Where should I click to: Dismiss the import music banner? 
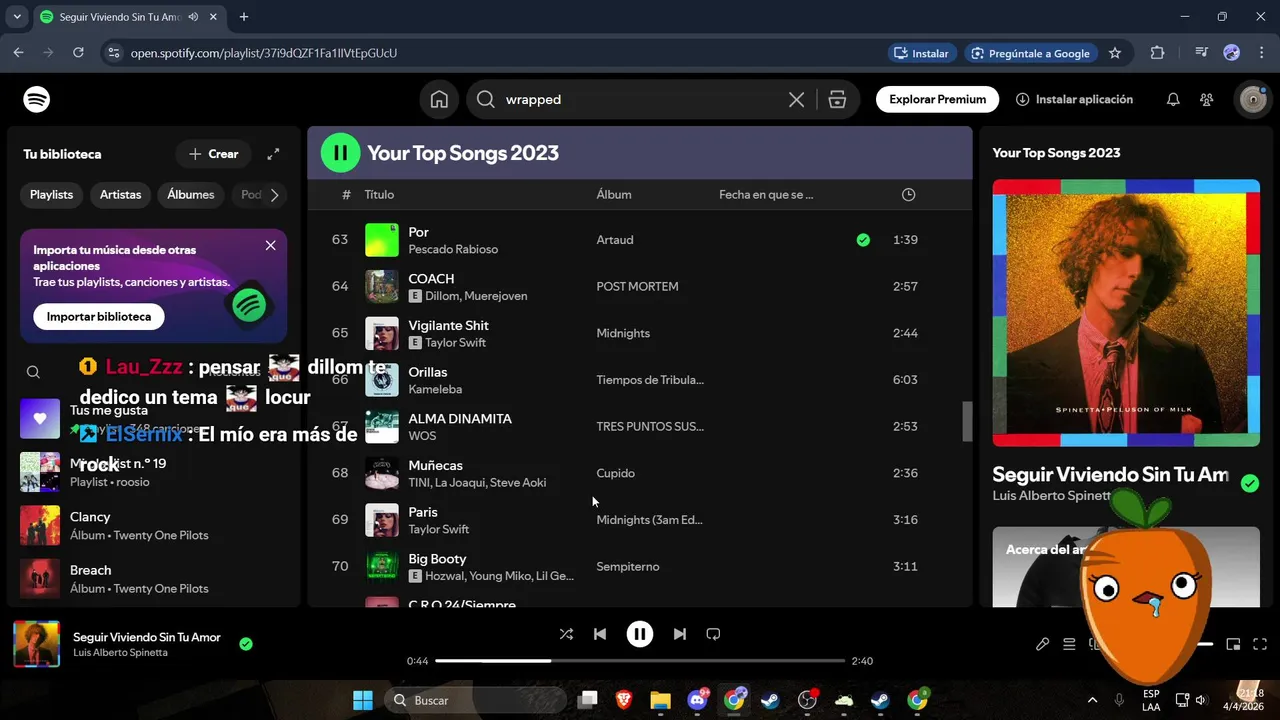pyautogui.click(x=270, y=245)
